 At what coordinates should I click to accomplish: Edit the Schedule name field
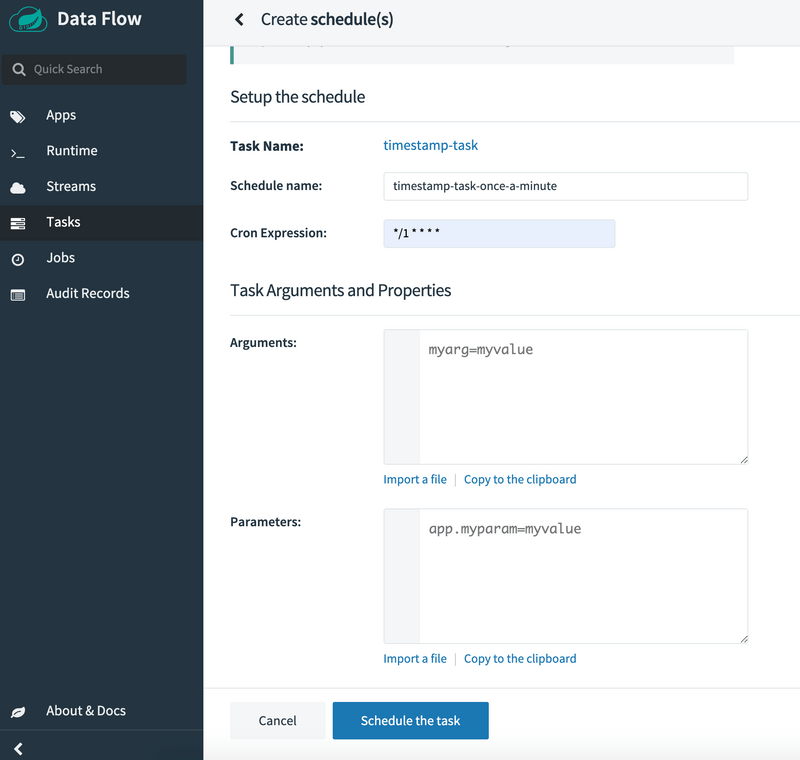coord(565,186)
